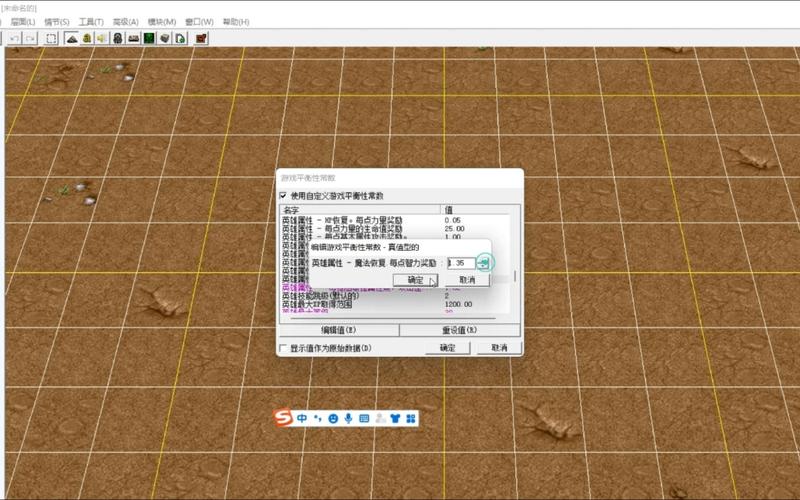Viewport: 800px width, 500px height.
Task: Click the Test Map red icon
Action: pos(202,39)
